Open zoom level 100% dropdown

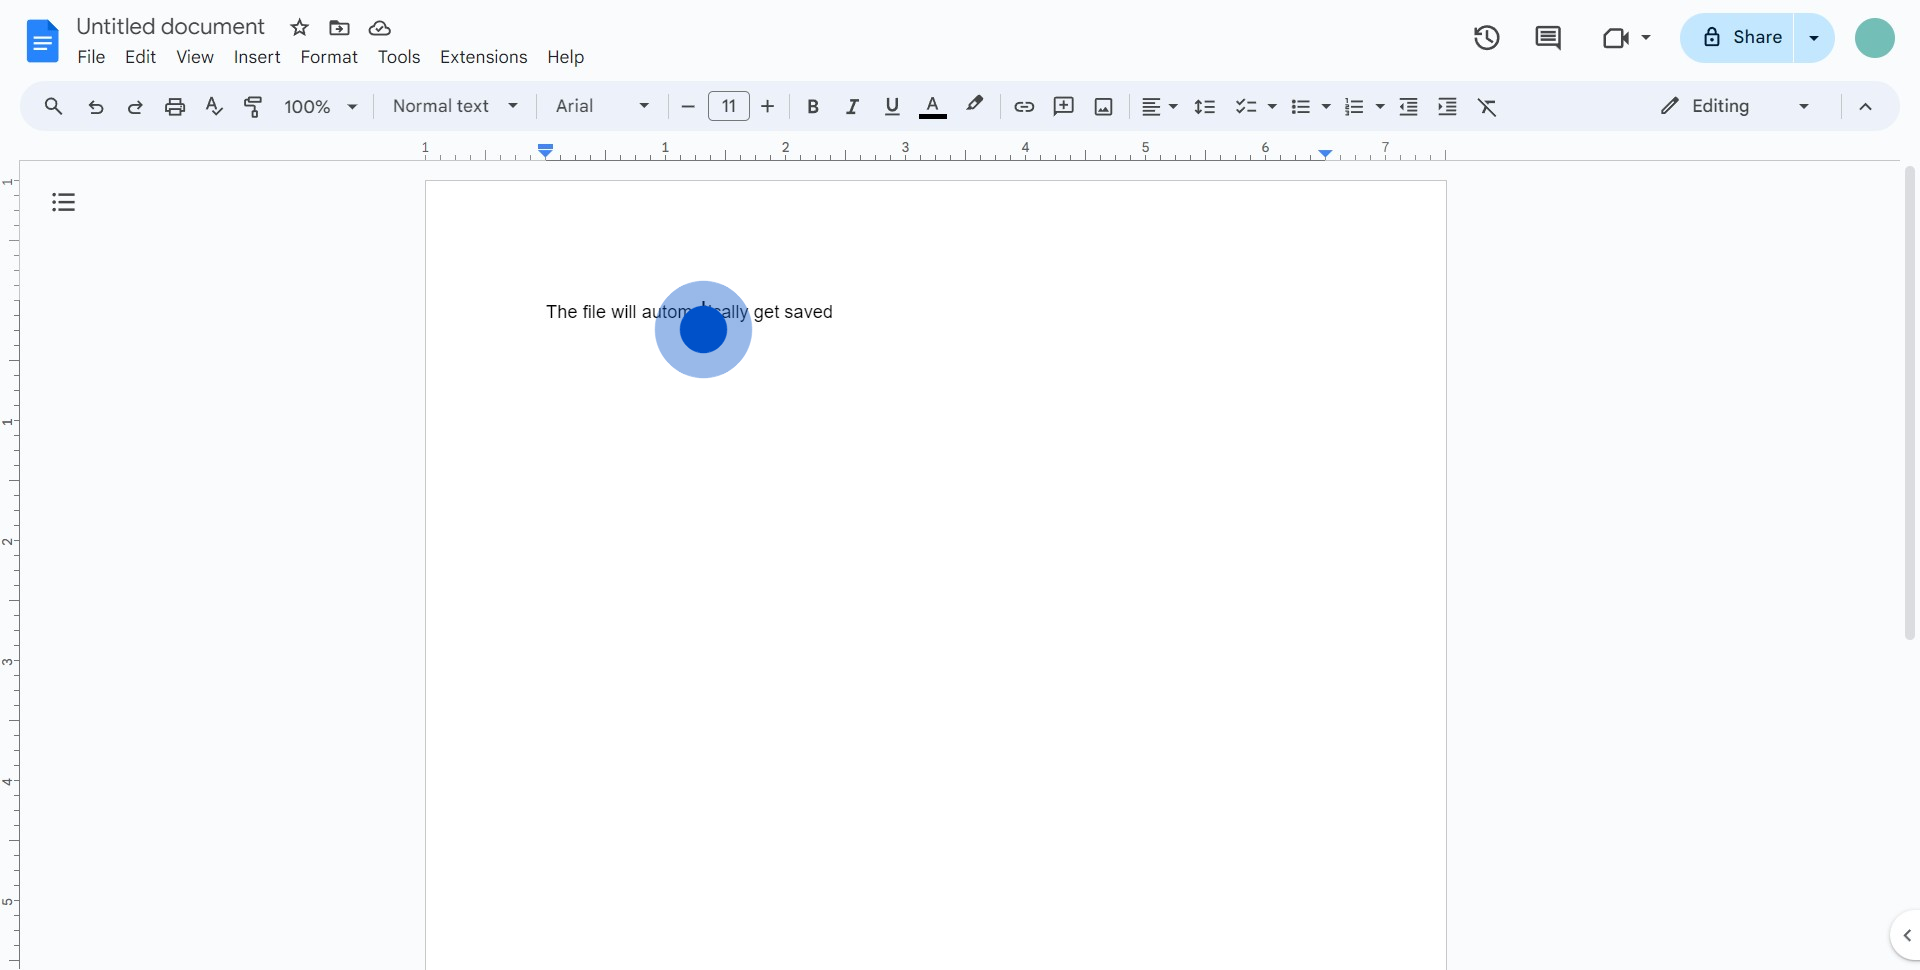point(321,107)
